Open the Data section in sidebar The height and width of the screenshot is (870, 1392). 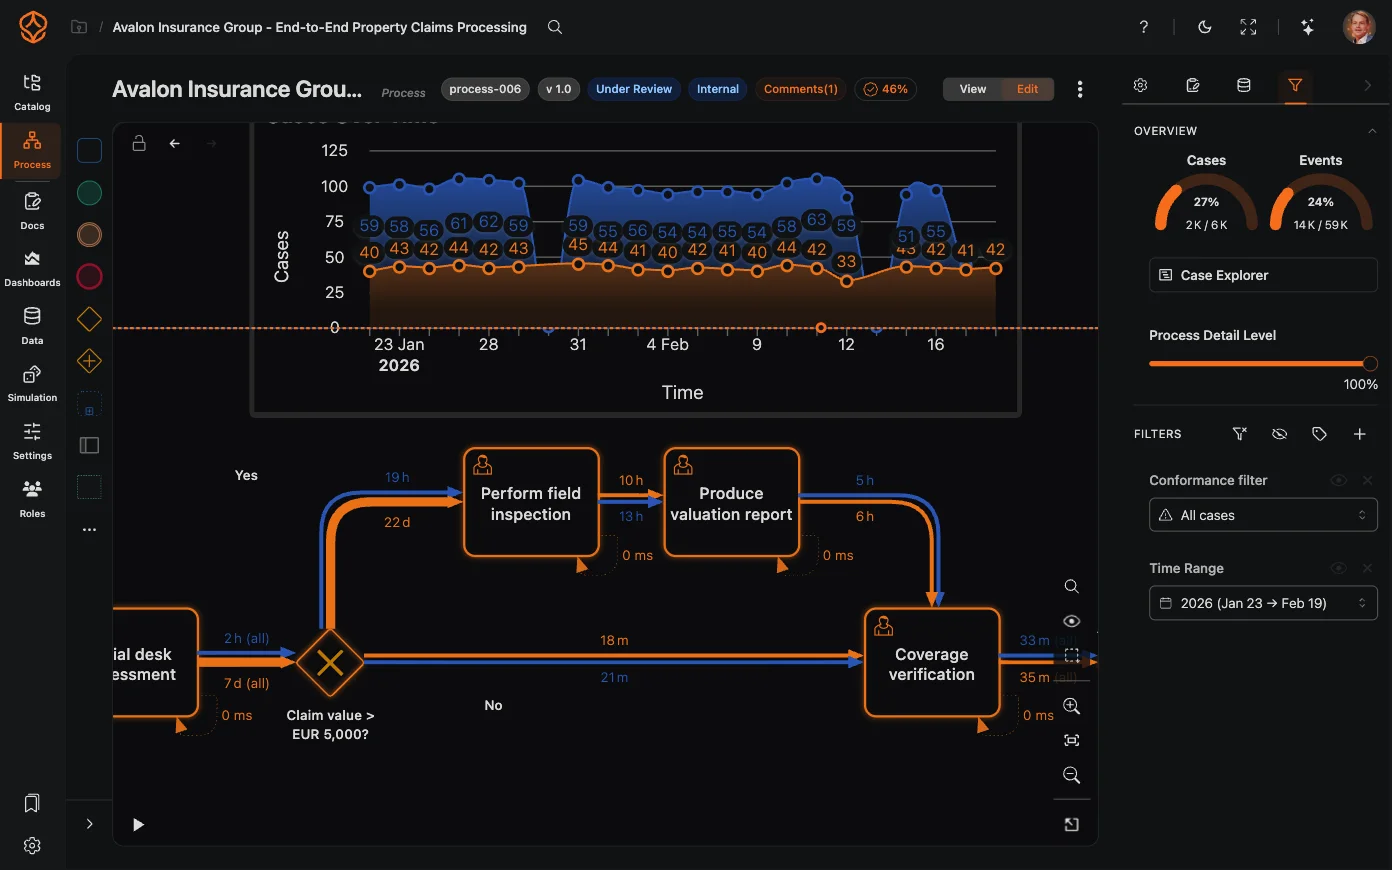[32, 326]
